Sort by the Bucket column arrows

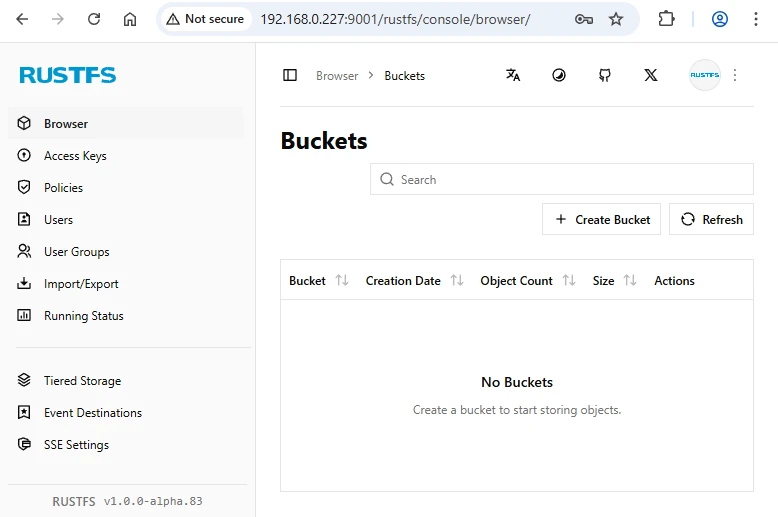click(342, 280)
